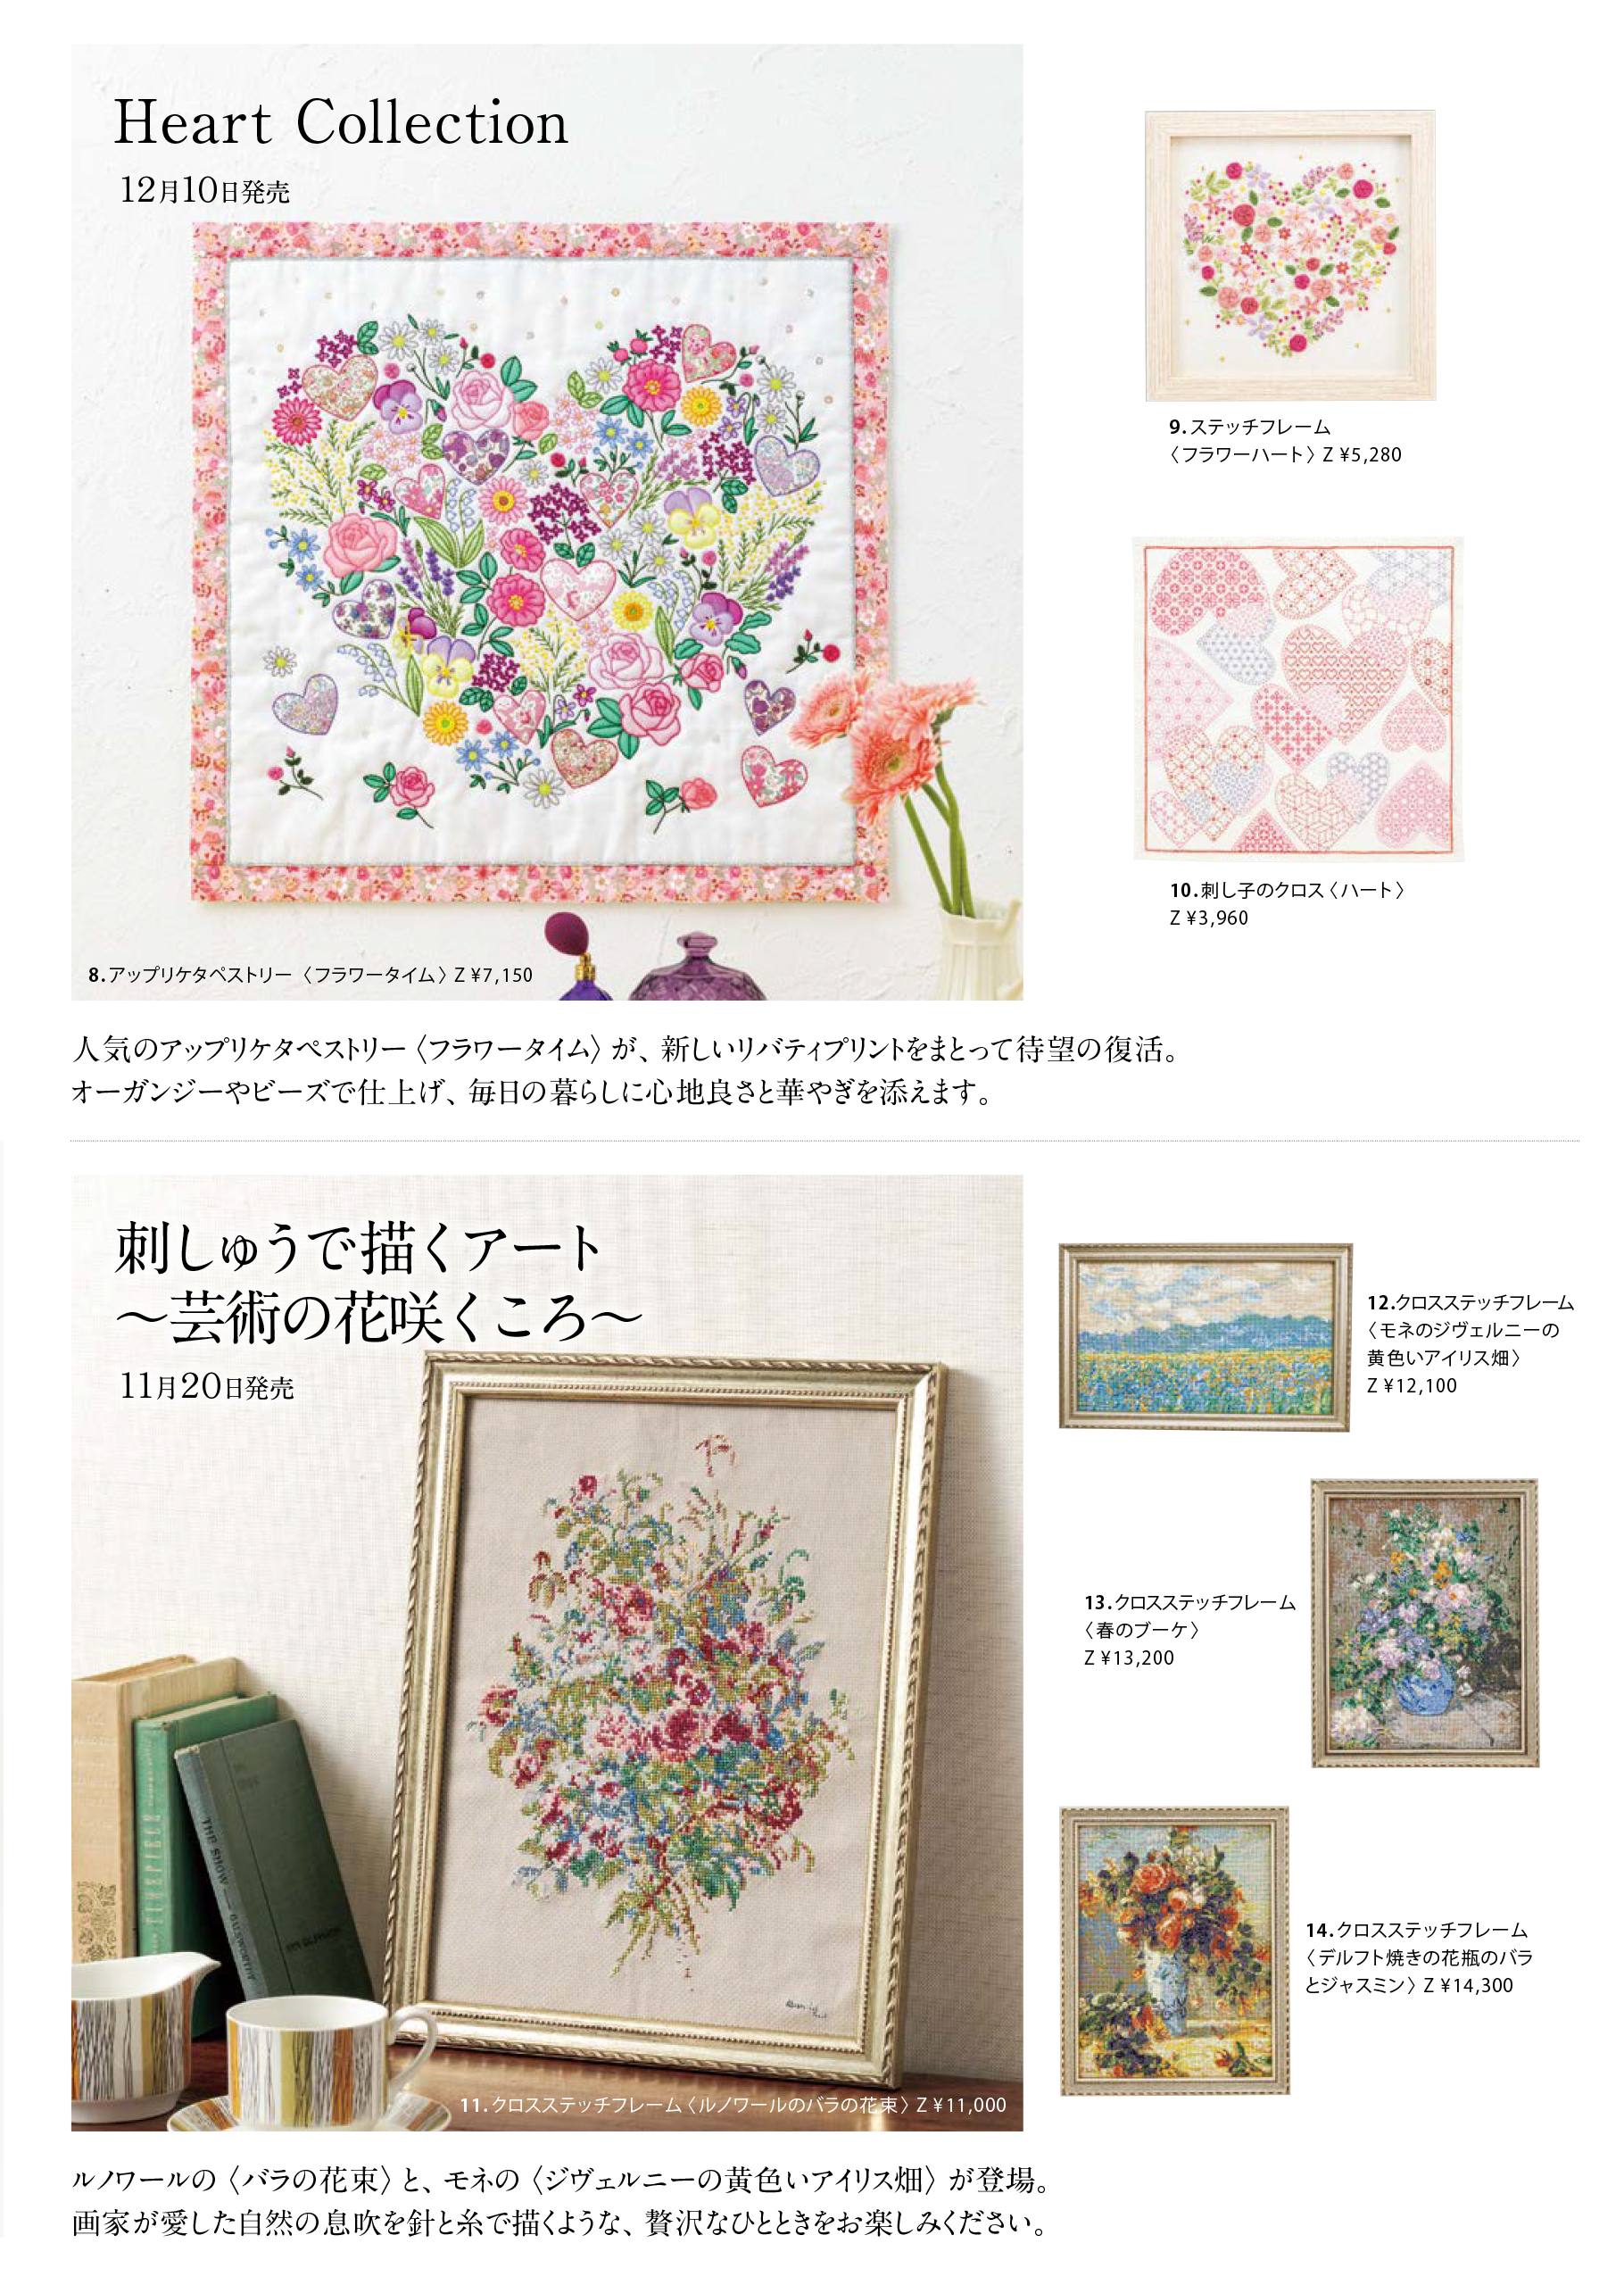Click the Flower Time applique tapestry photo
Viewport: 1624px width, 2285px height.
point(546,522)
